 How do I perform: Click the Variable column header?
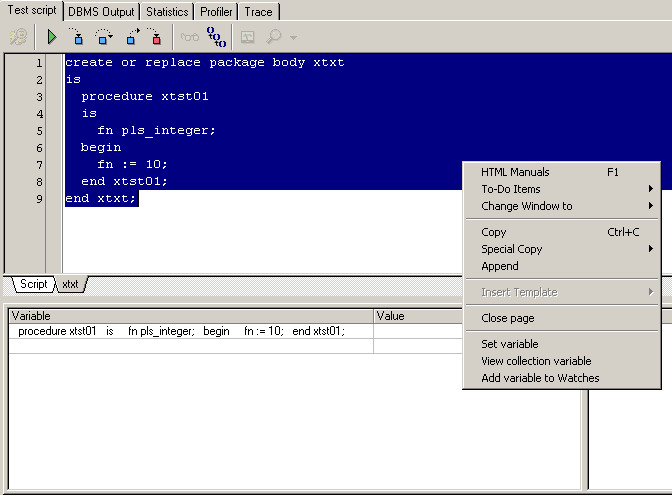pos(191,316)
